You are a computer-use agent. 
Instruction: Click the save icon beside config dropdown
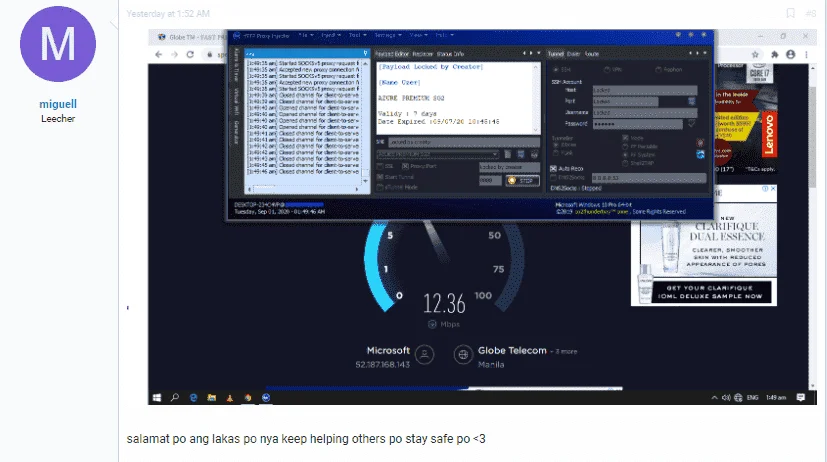pyautogui.click(x=521, y=155)
